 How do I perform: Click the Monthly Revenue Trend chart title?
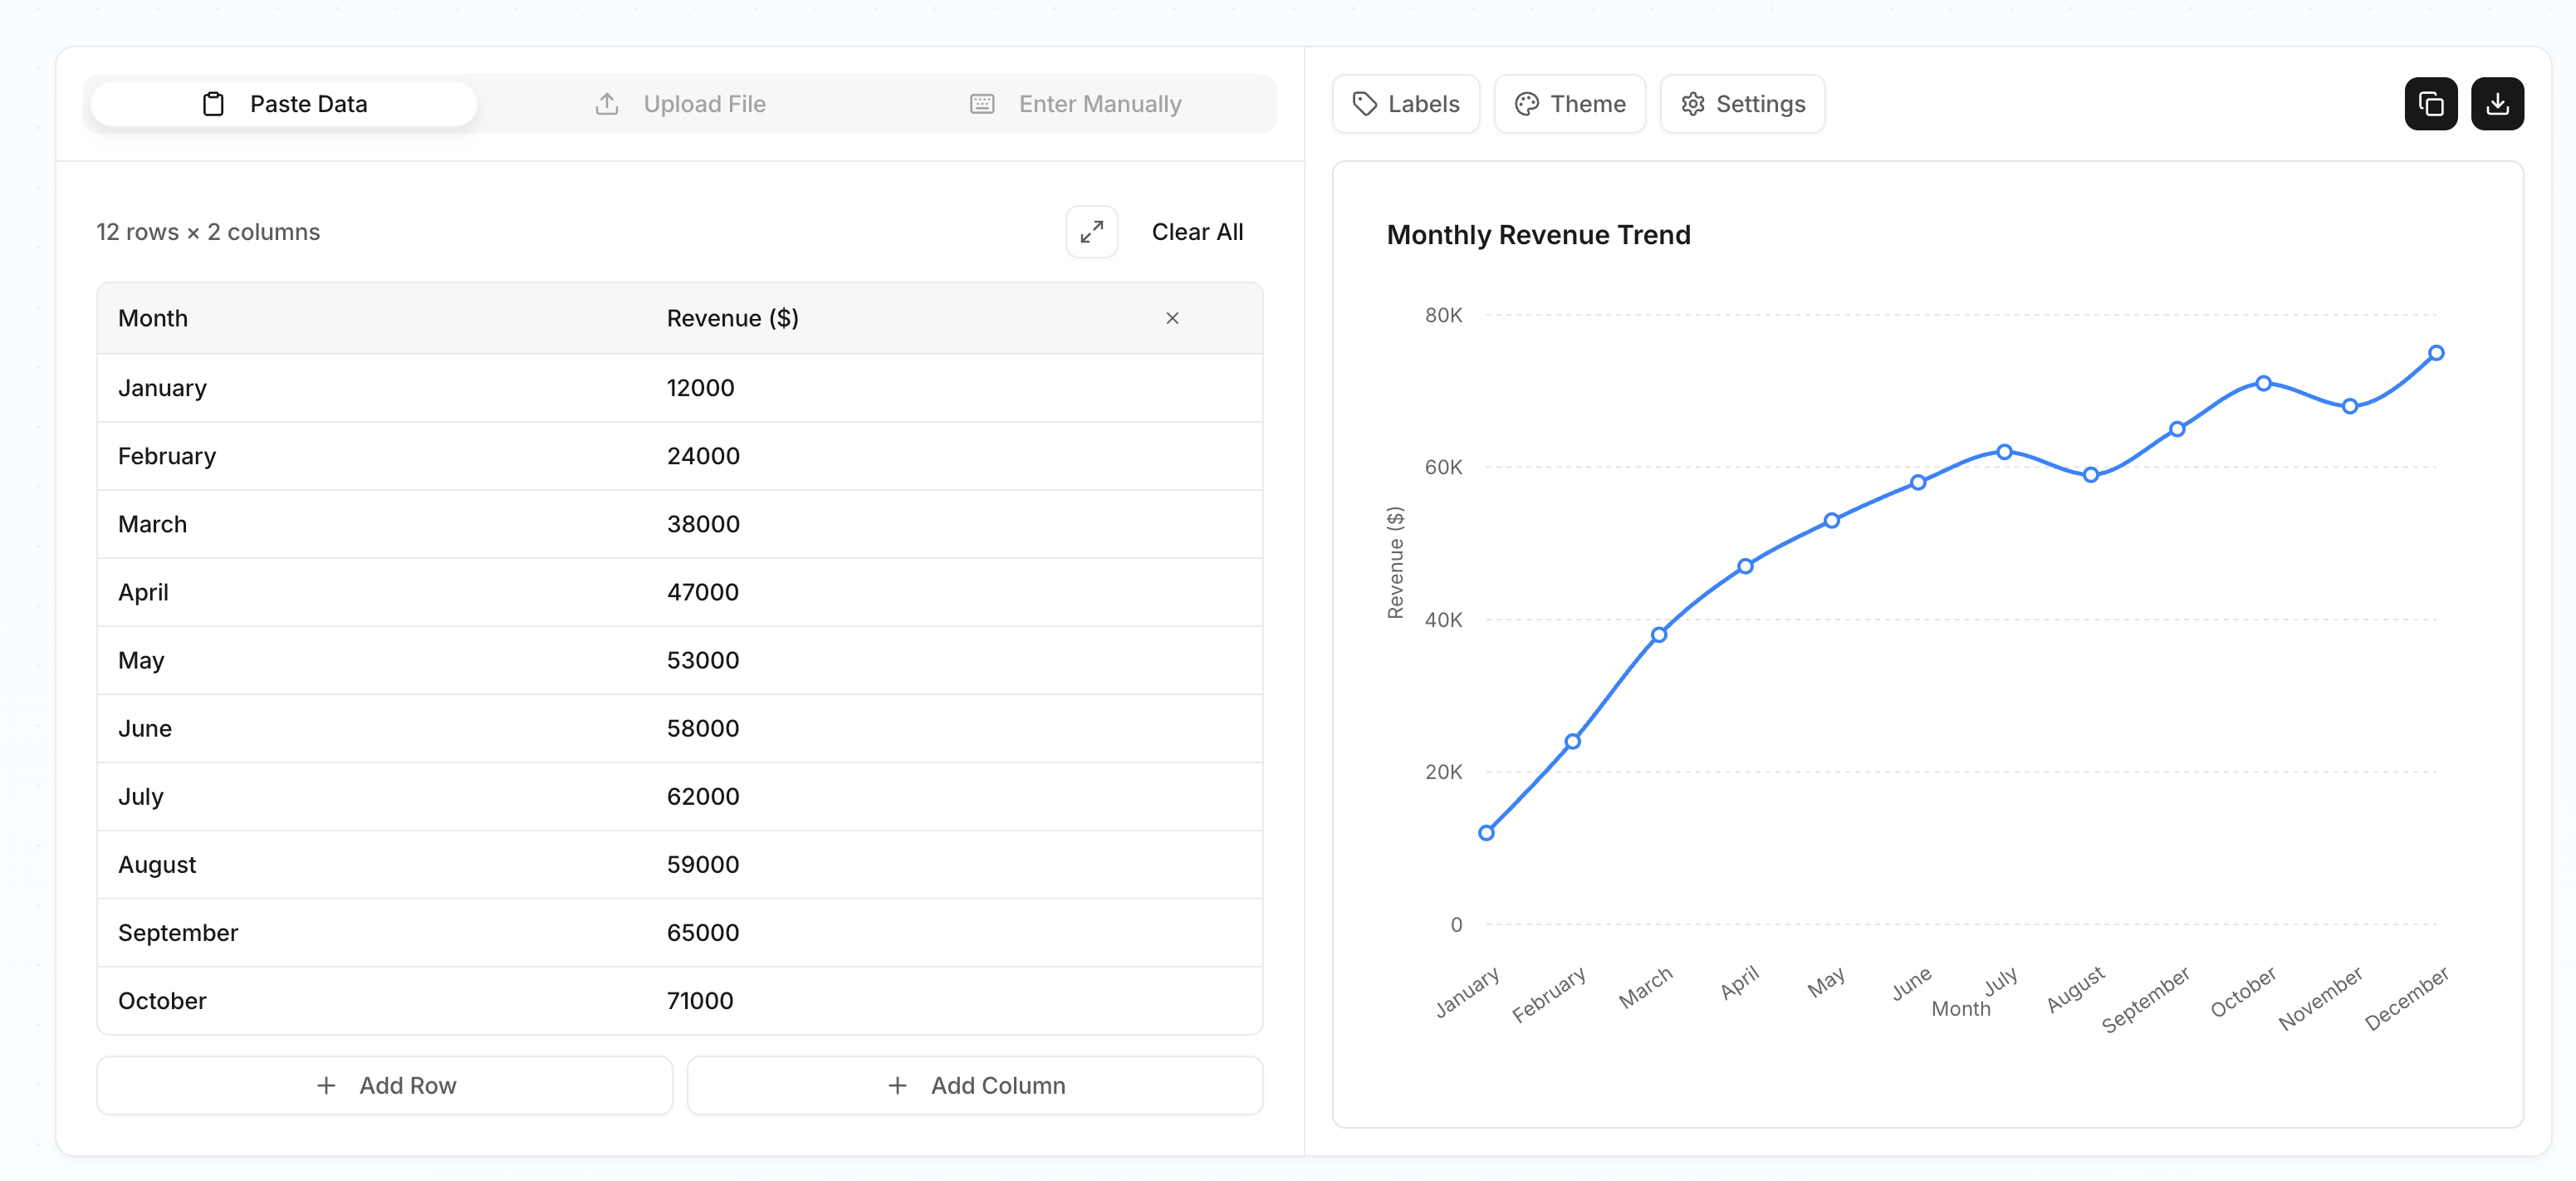coord(1538,234)
